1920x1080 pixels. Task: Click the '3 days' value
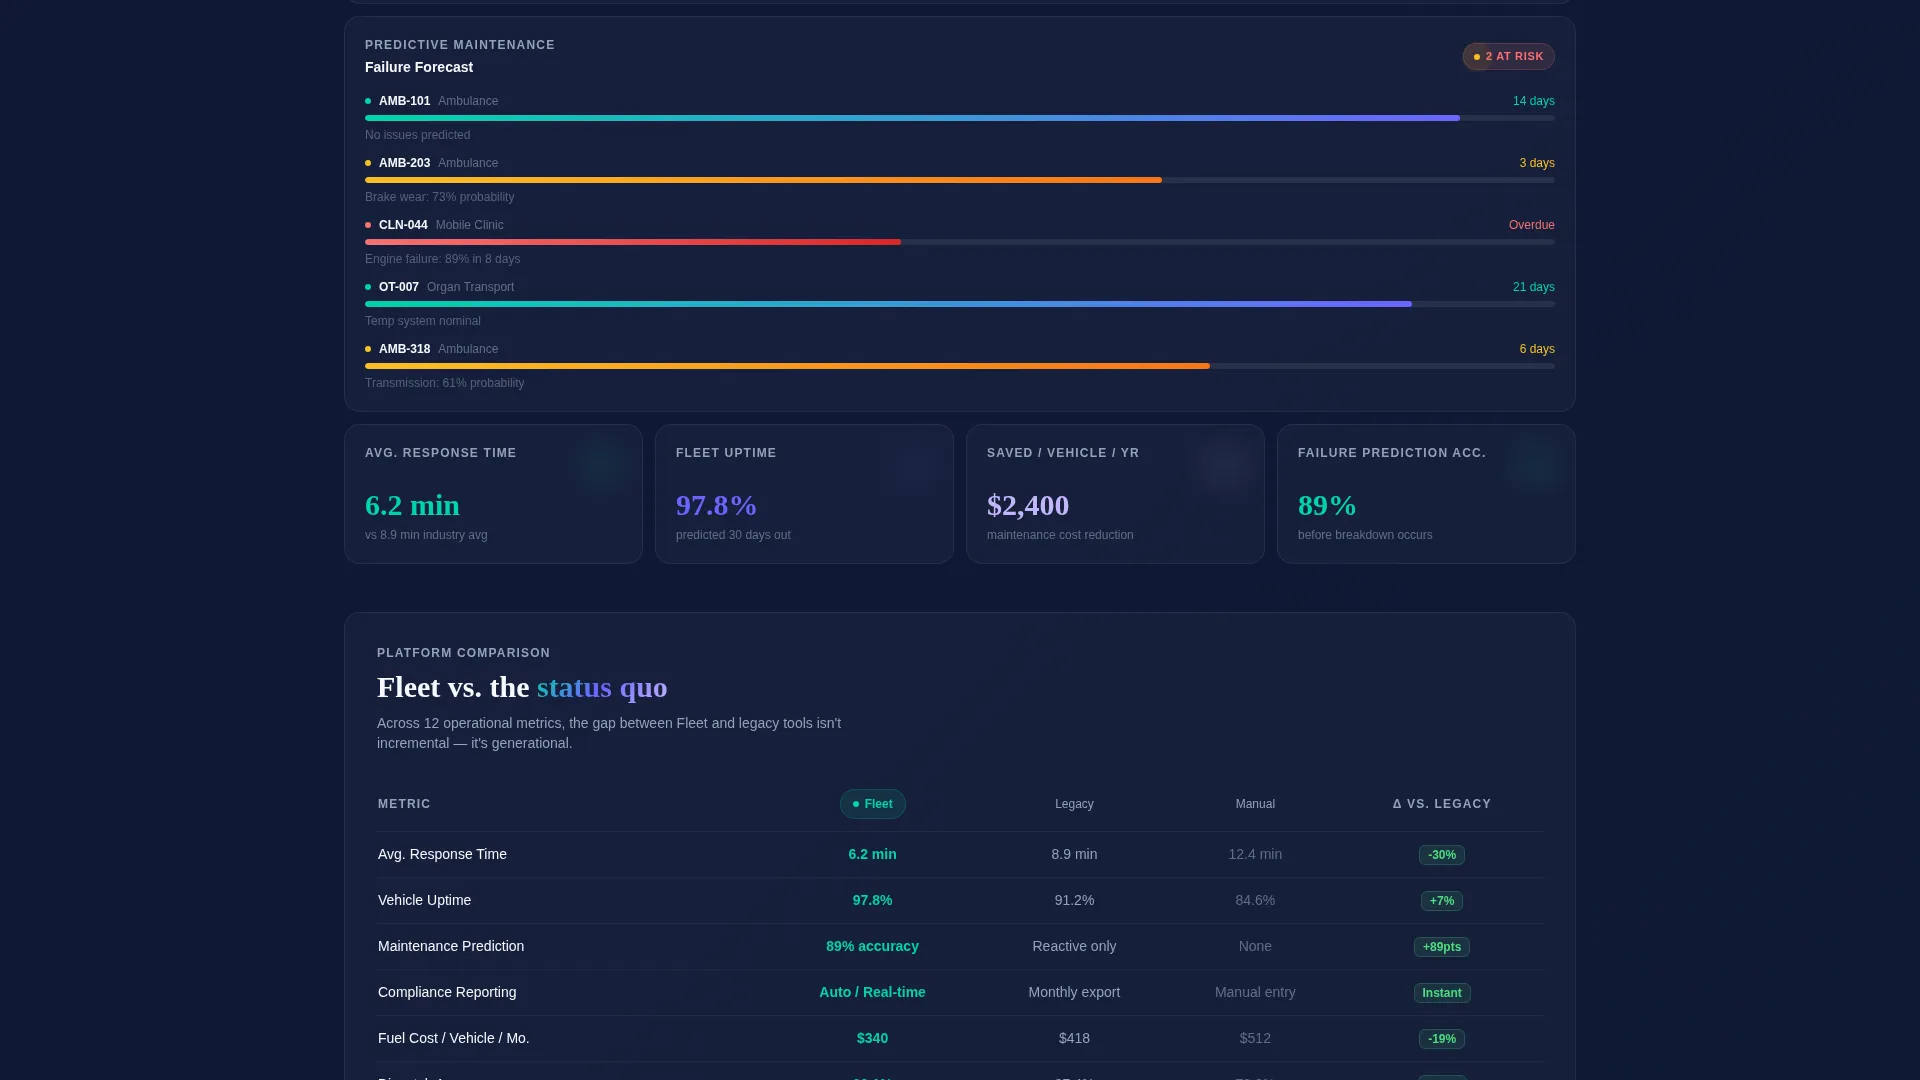[1537, 163]
